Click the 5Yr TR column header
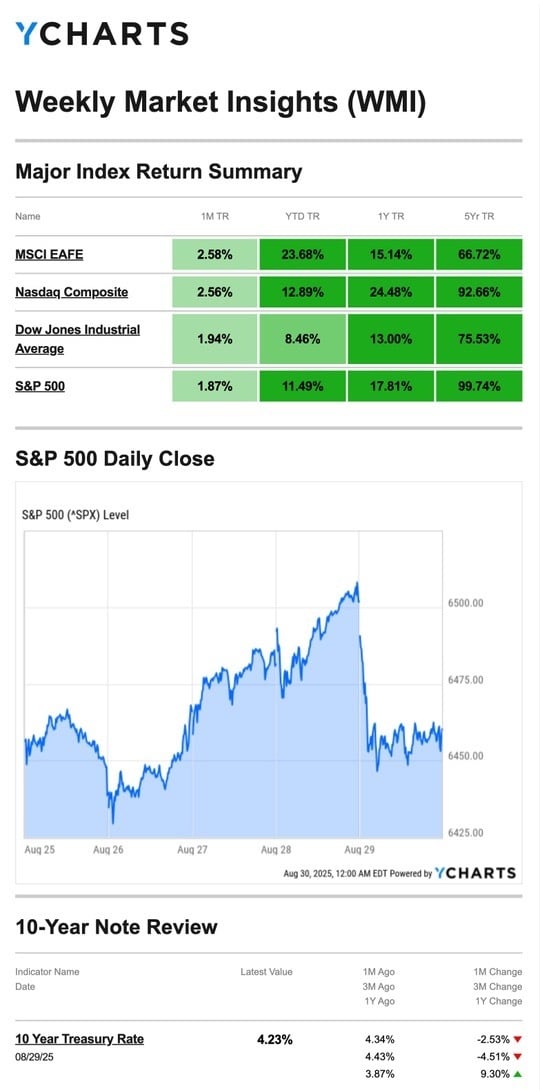 478,217
